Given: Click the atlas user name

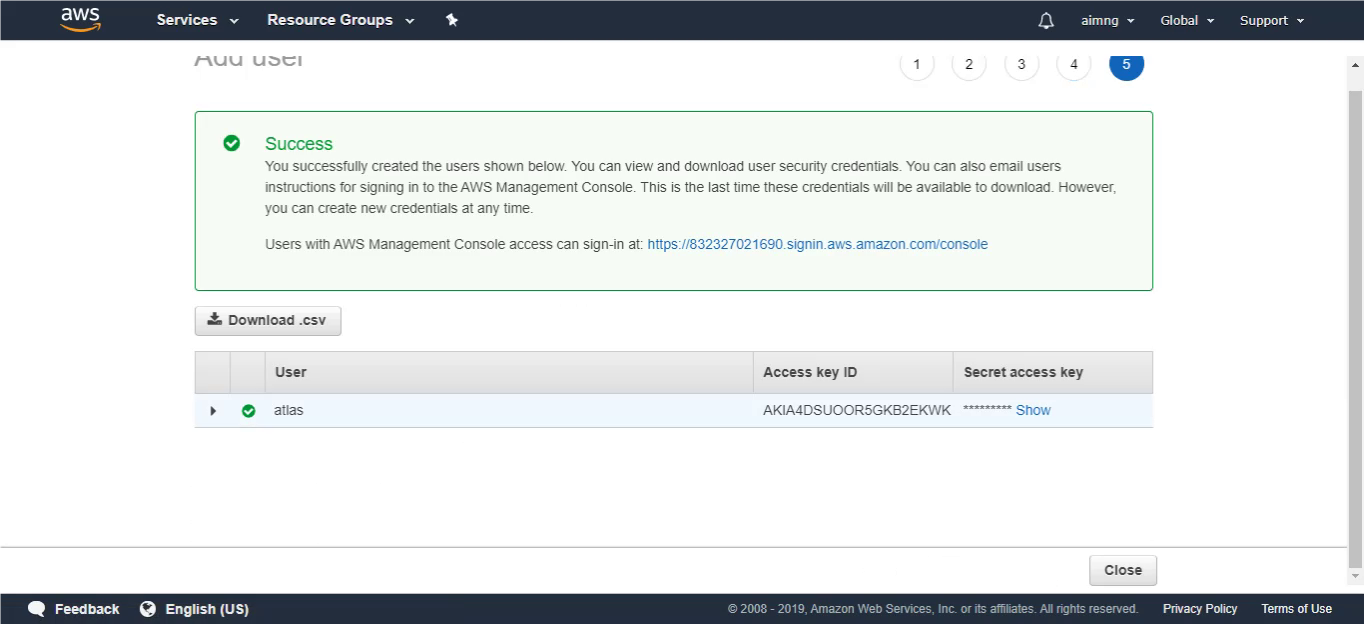Looking at the screenshot, I should (288, 410).
